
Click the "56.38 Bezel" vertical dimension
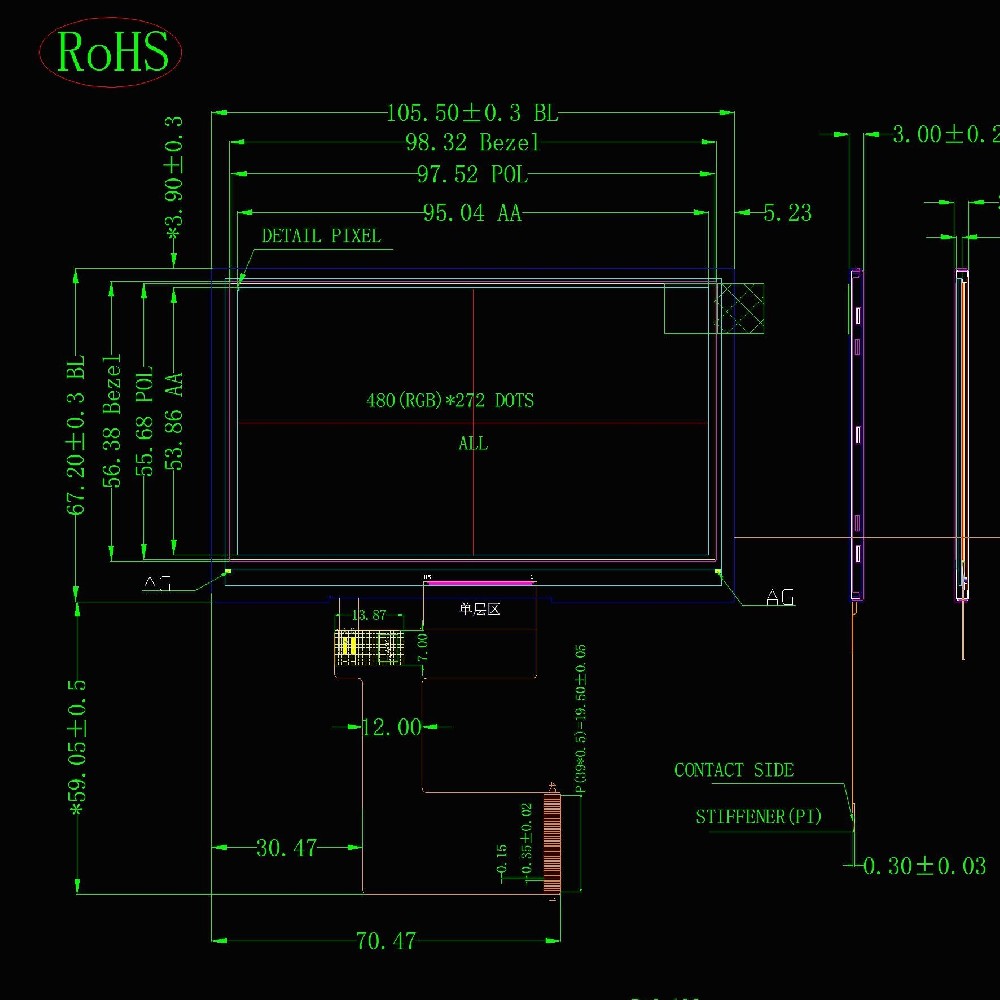pos(112,421)
